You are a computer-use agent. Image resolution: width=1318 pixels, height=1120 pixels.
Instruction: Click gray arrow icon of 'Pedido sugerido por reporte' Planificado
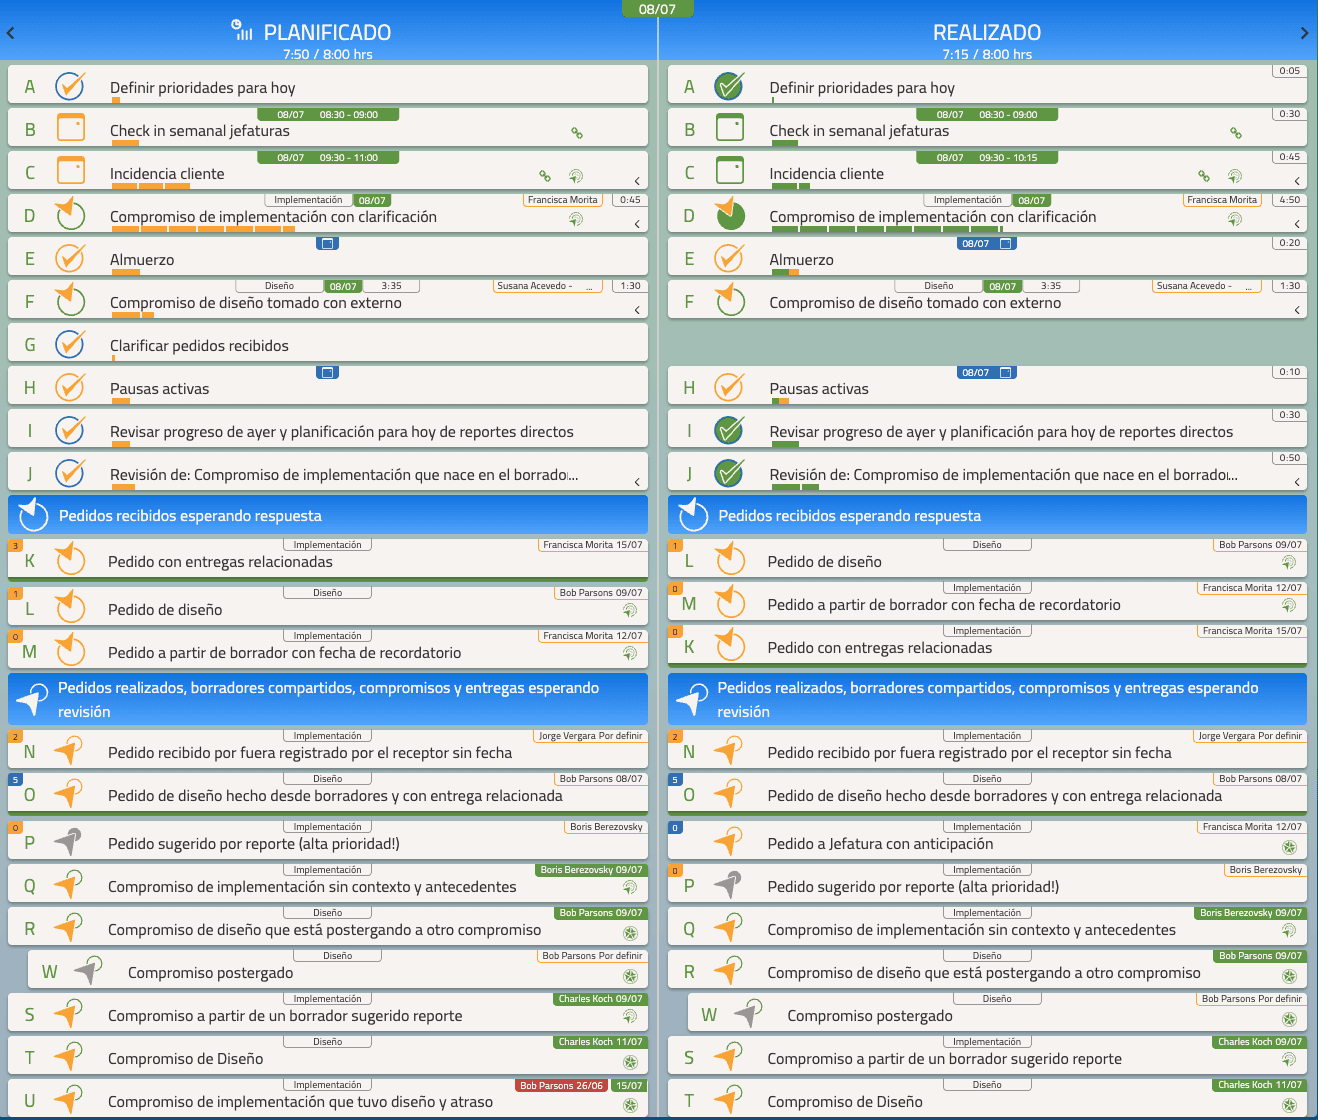point(68,841)
